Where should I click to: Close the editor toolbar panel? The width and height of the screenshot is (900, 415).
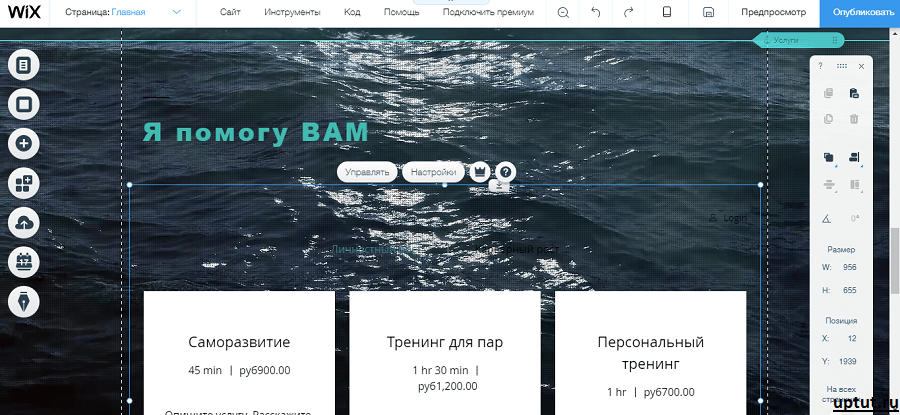pos(861,66)
